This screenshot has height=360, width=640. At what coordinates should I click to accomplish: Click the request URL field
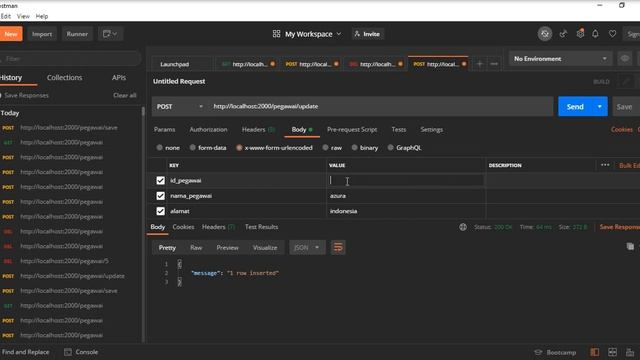381,107
